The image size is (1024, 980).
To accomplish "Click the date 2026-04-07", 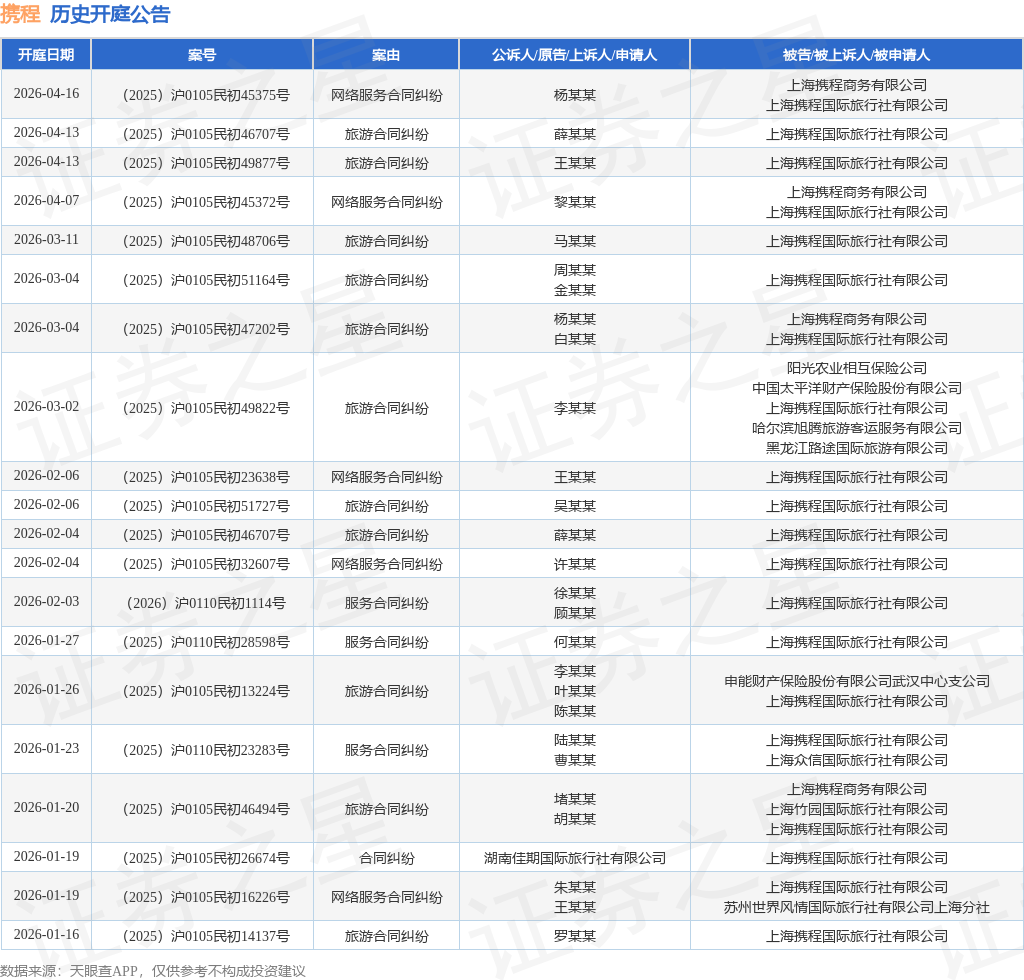I will click(x=46, y=200).
